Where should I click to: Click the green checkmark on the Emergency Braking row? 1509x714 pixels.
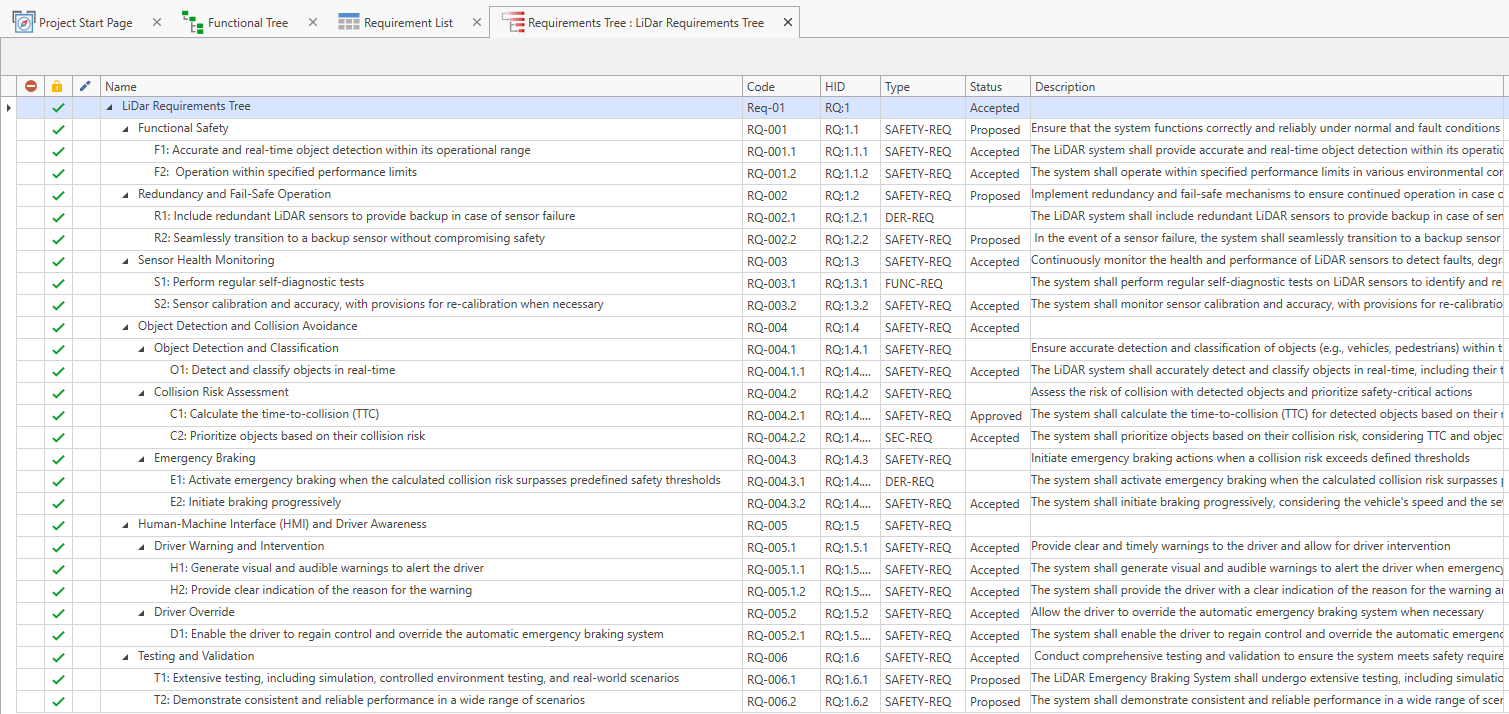[x=58, y=460]
